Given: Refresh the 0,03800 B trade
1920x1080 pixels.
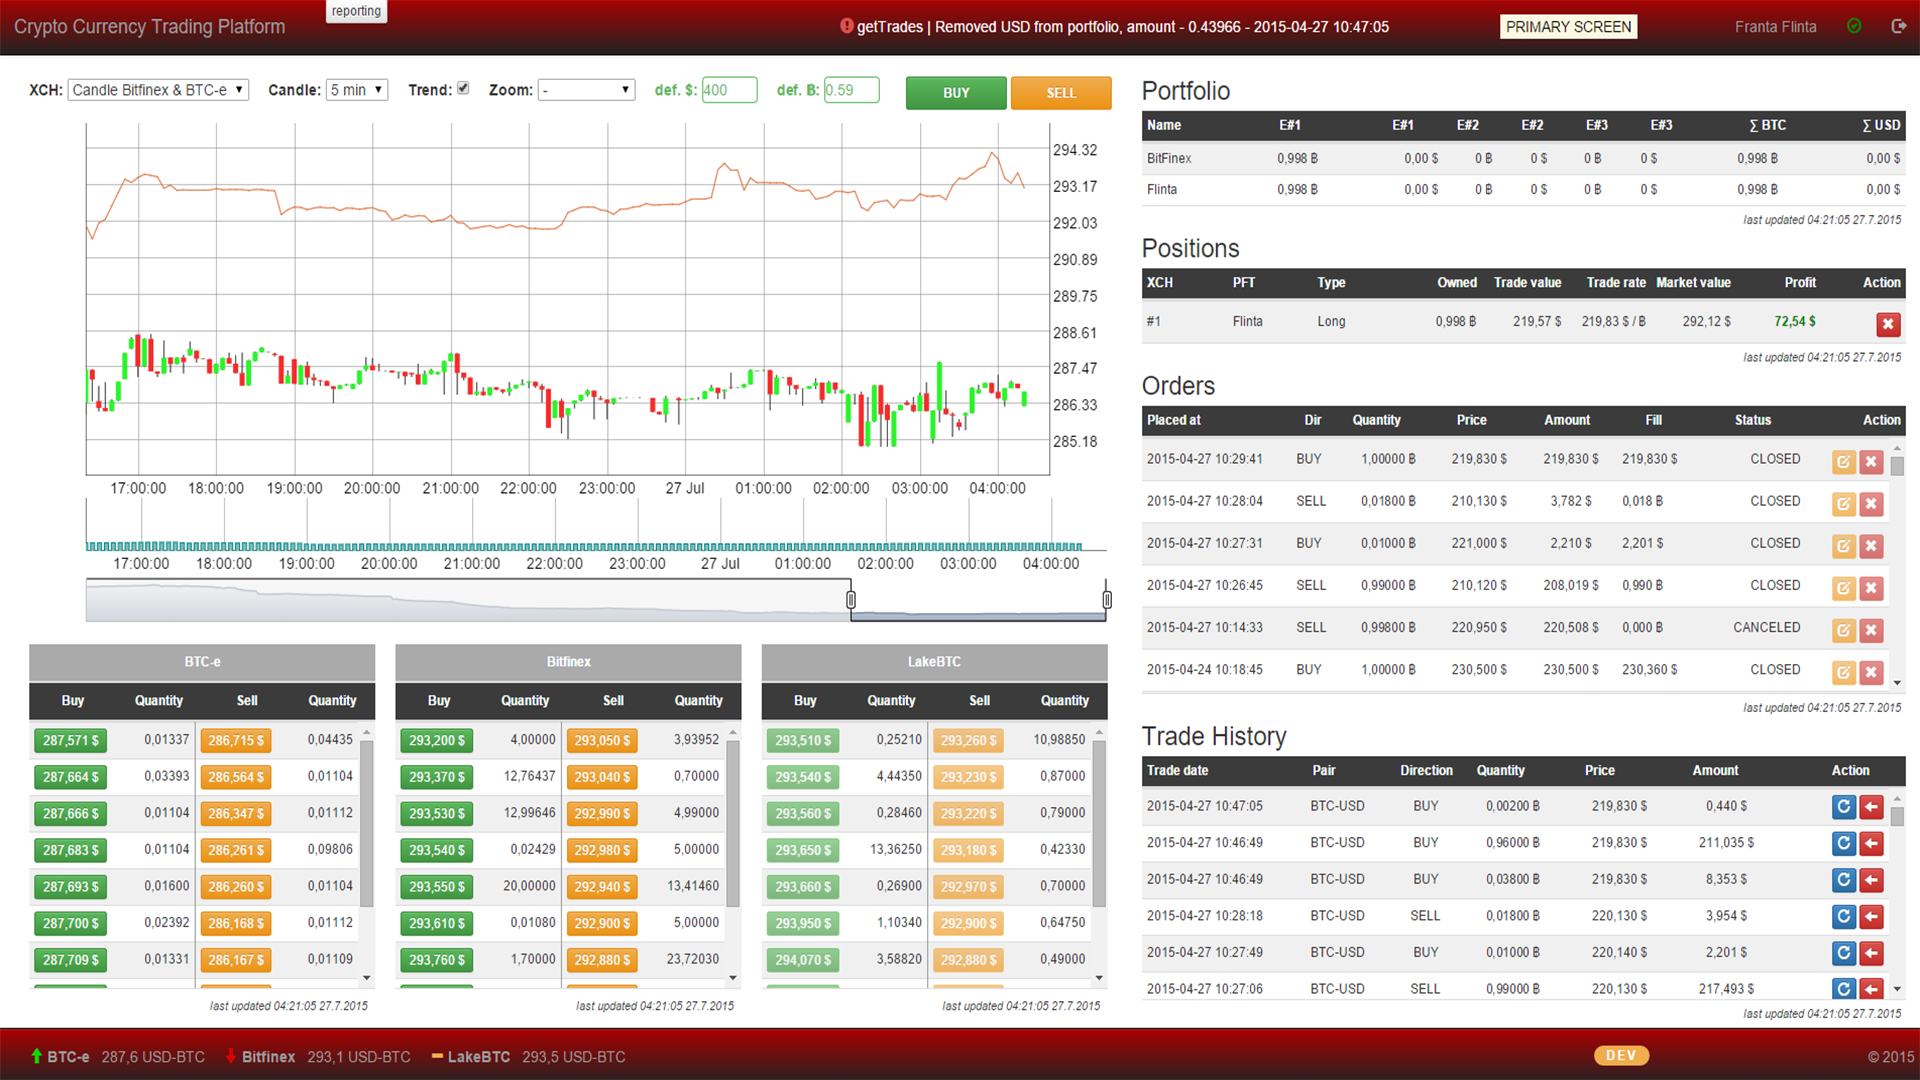Looking at the screenshot, I should [x=1844, y=880].
